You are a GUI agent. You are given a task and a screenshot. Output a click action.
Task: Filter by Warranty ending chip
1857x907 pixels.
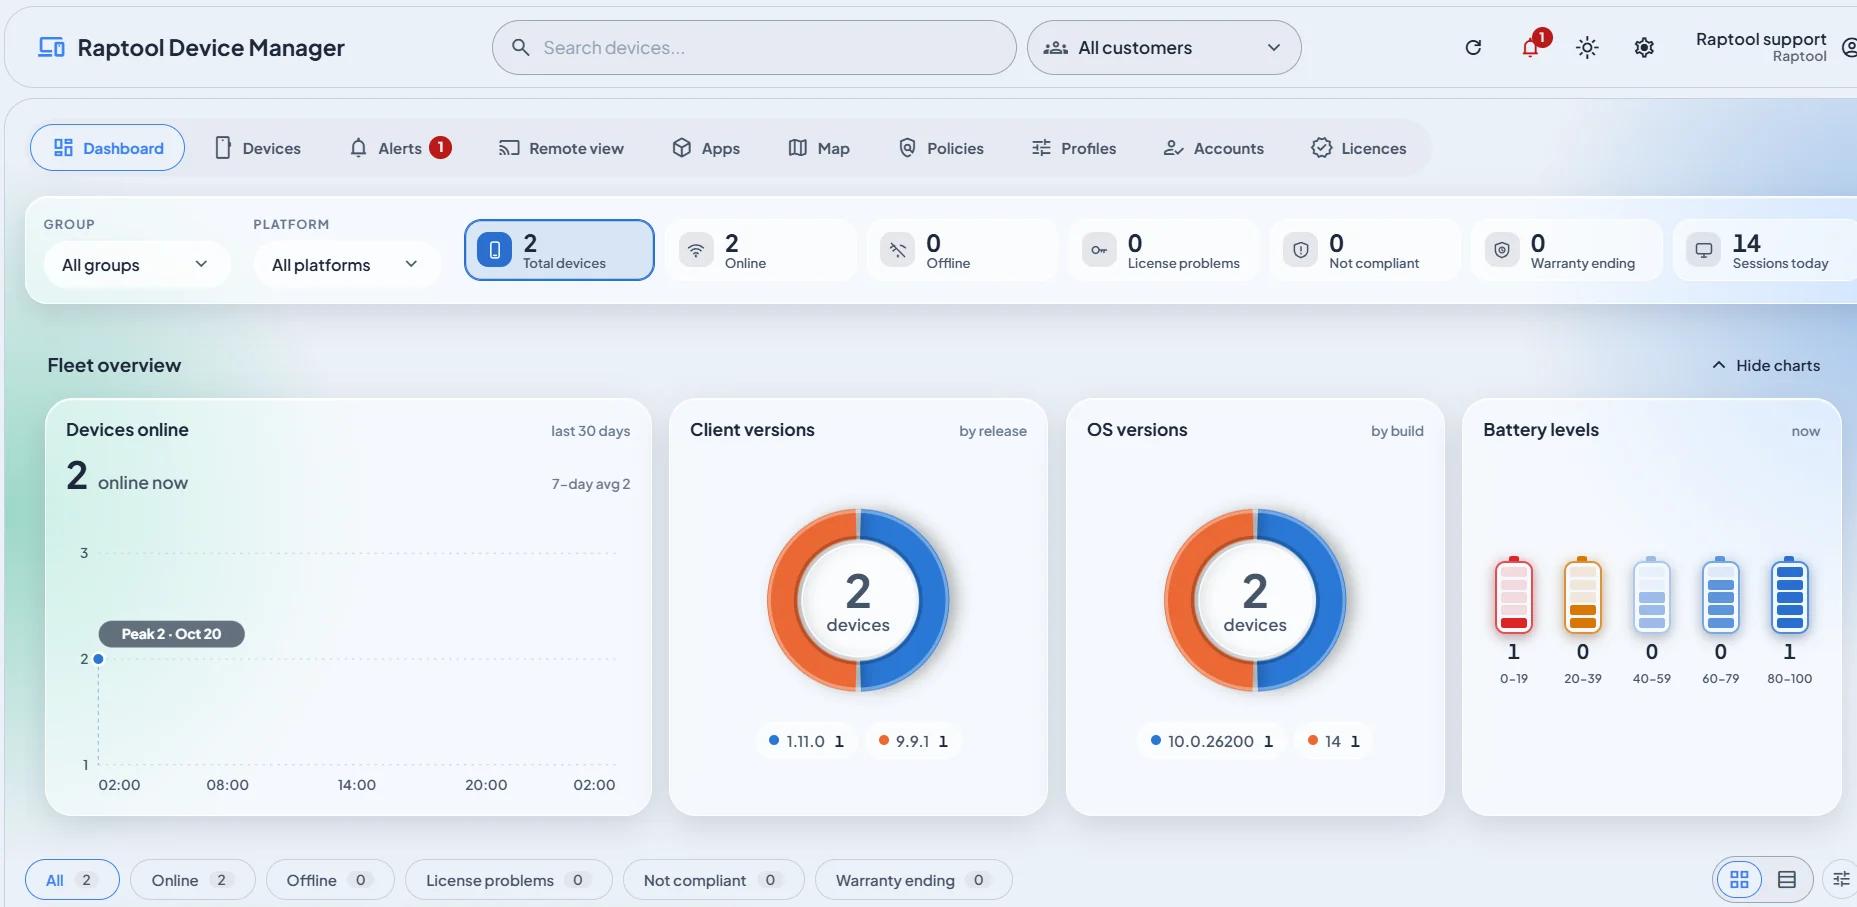(x=913, y=880)
